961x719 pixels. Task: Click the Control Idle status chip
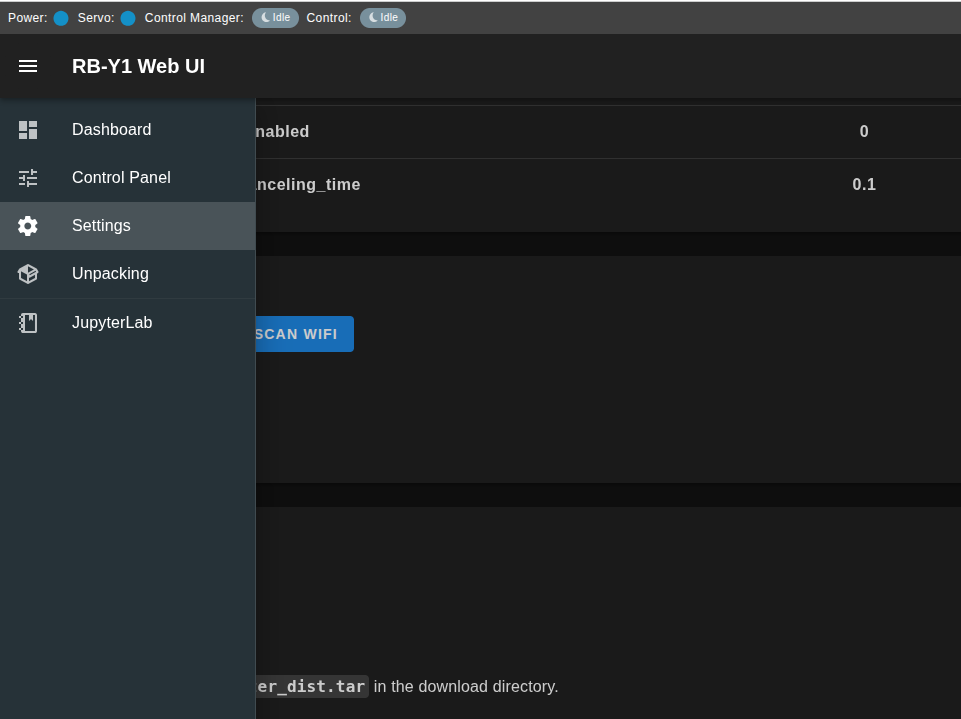point(383,18)
